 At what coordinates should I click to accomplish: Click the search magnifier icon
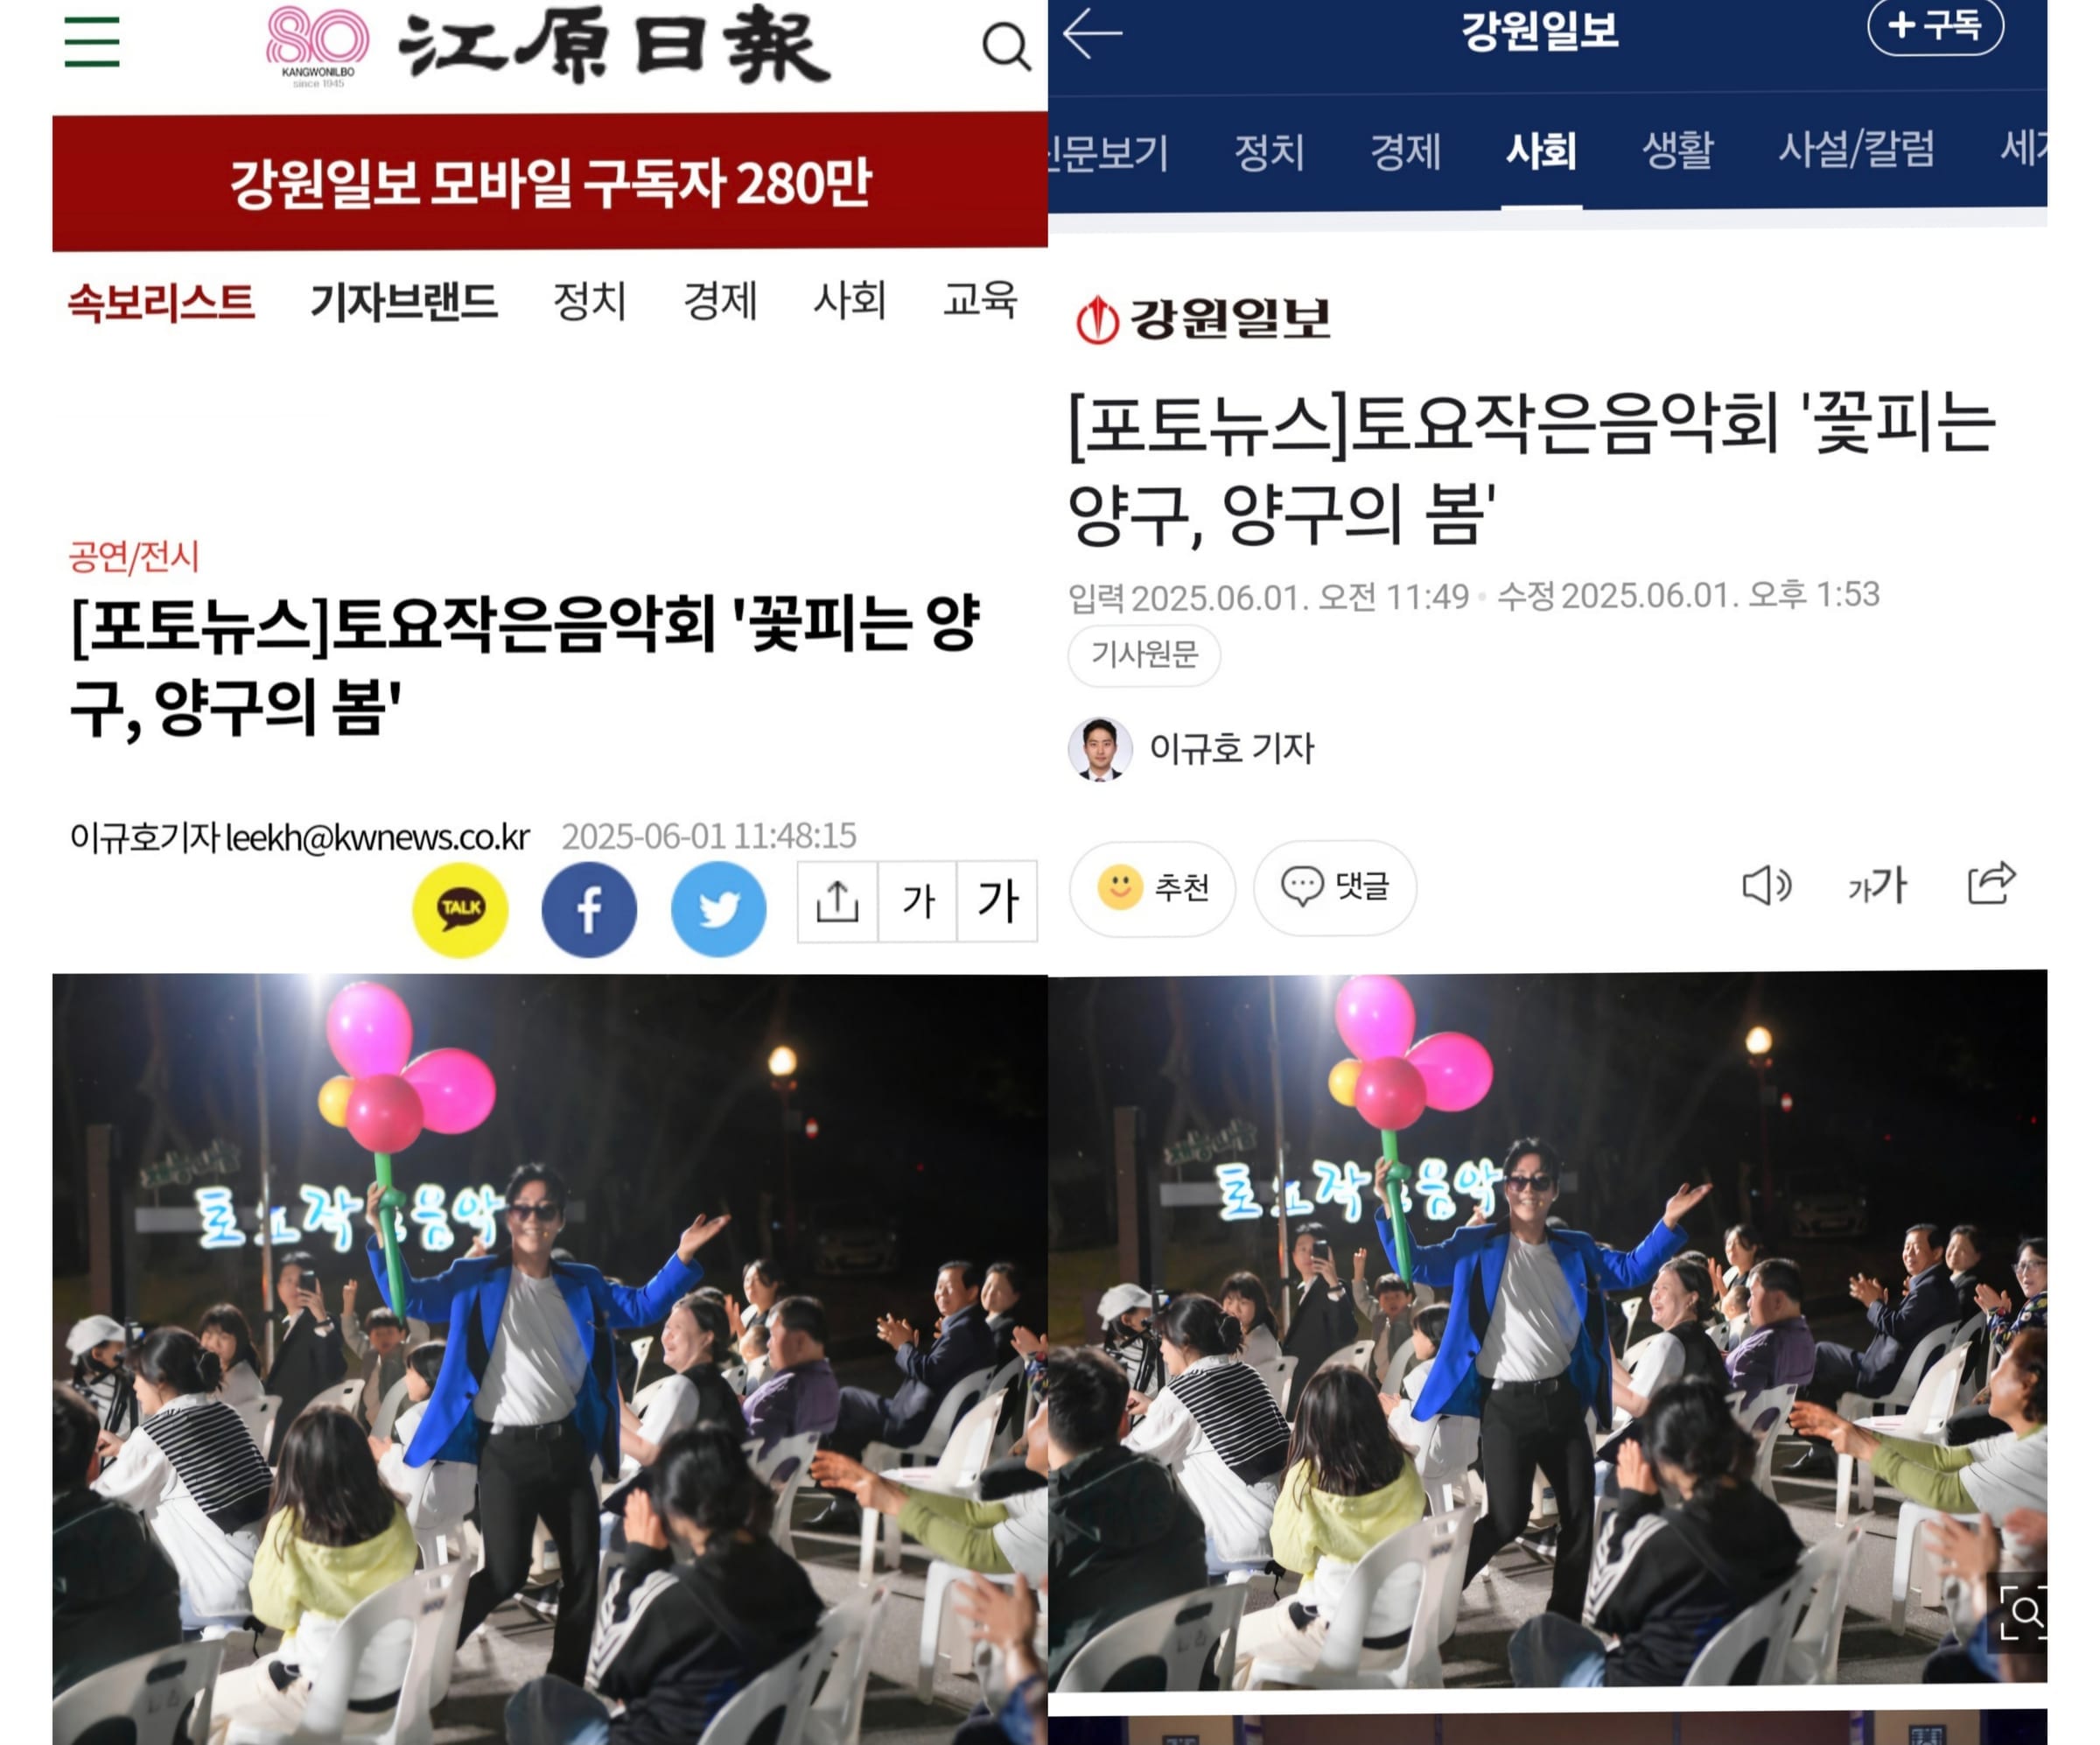click(x=1005, y=46)
